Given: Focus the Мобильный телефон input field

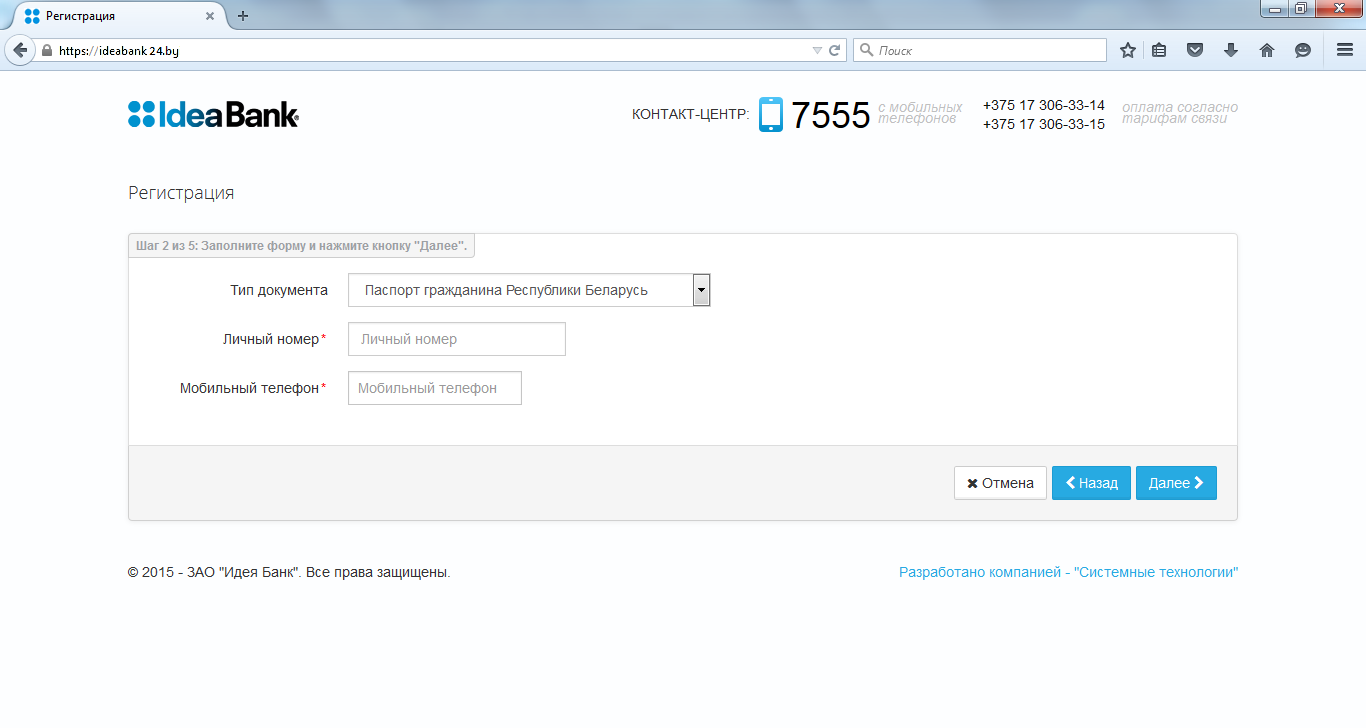Looking at the screenshot, I should (x=434, y=388).
